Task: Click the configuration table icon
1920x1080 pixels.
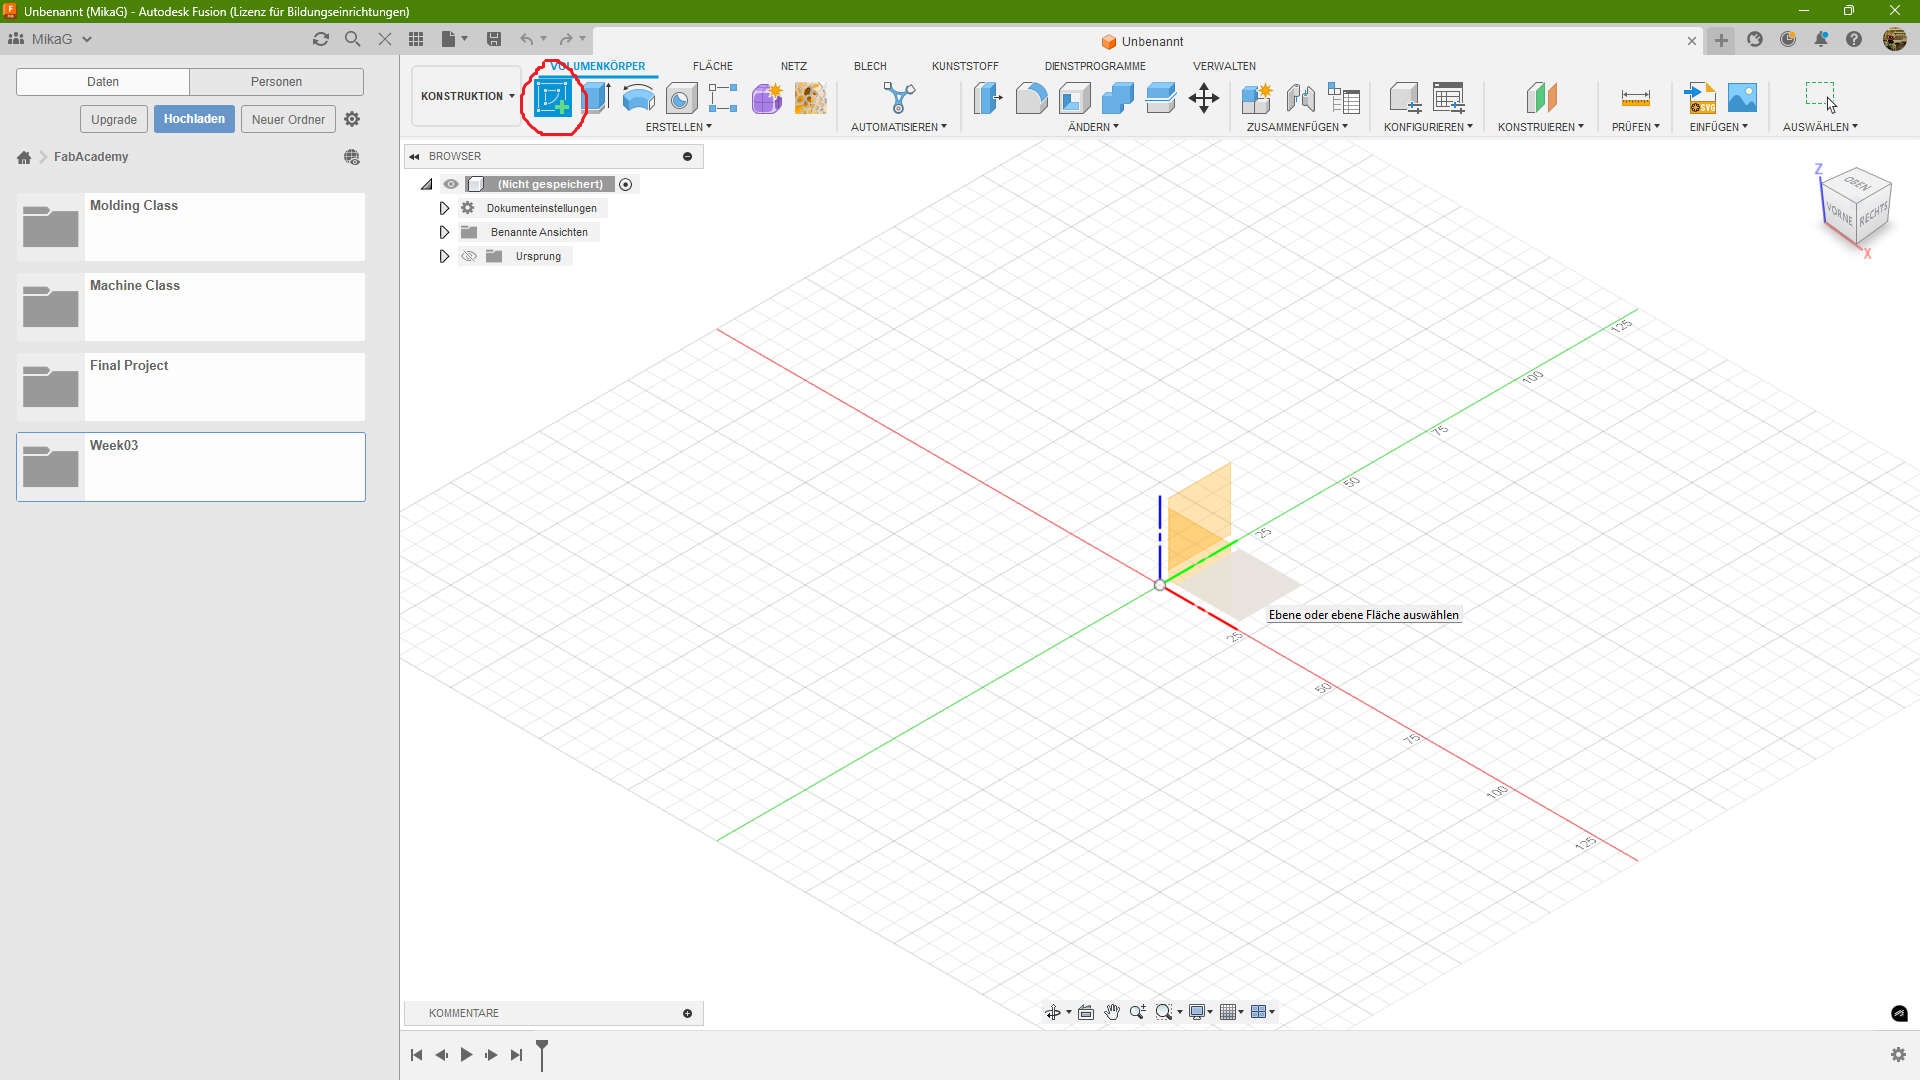Action: (1448, 98)
